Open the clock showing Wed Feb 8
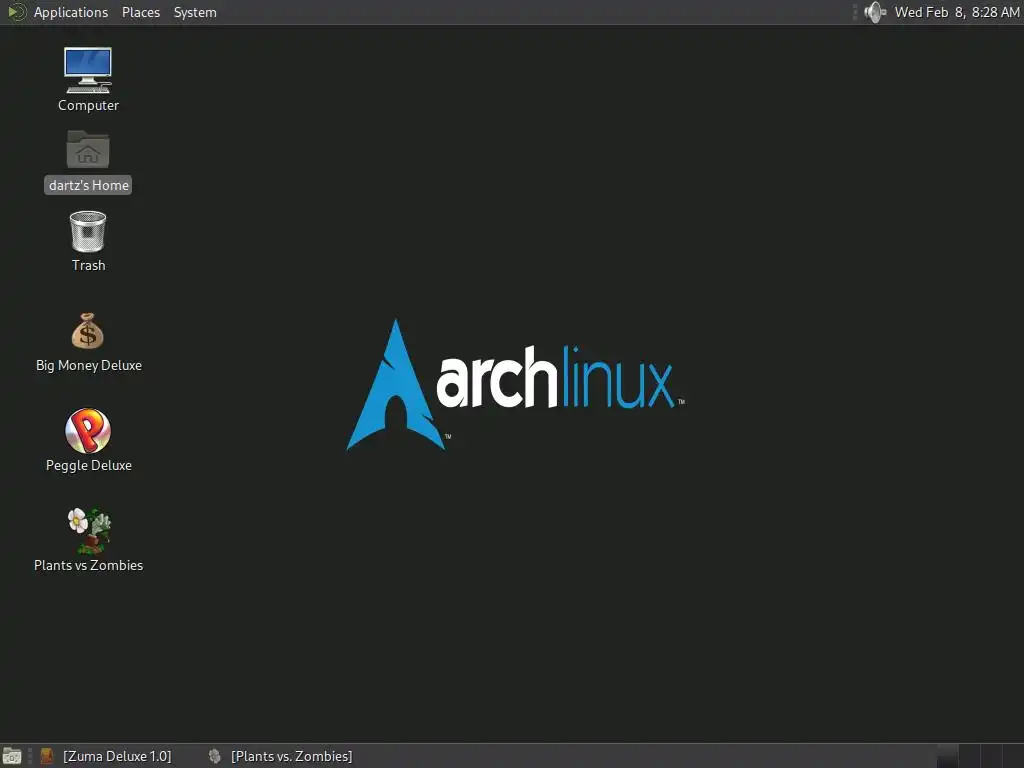The image size is (1024, 768). tap(957, 12)
